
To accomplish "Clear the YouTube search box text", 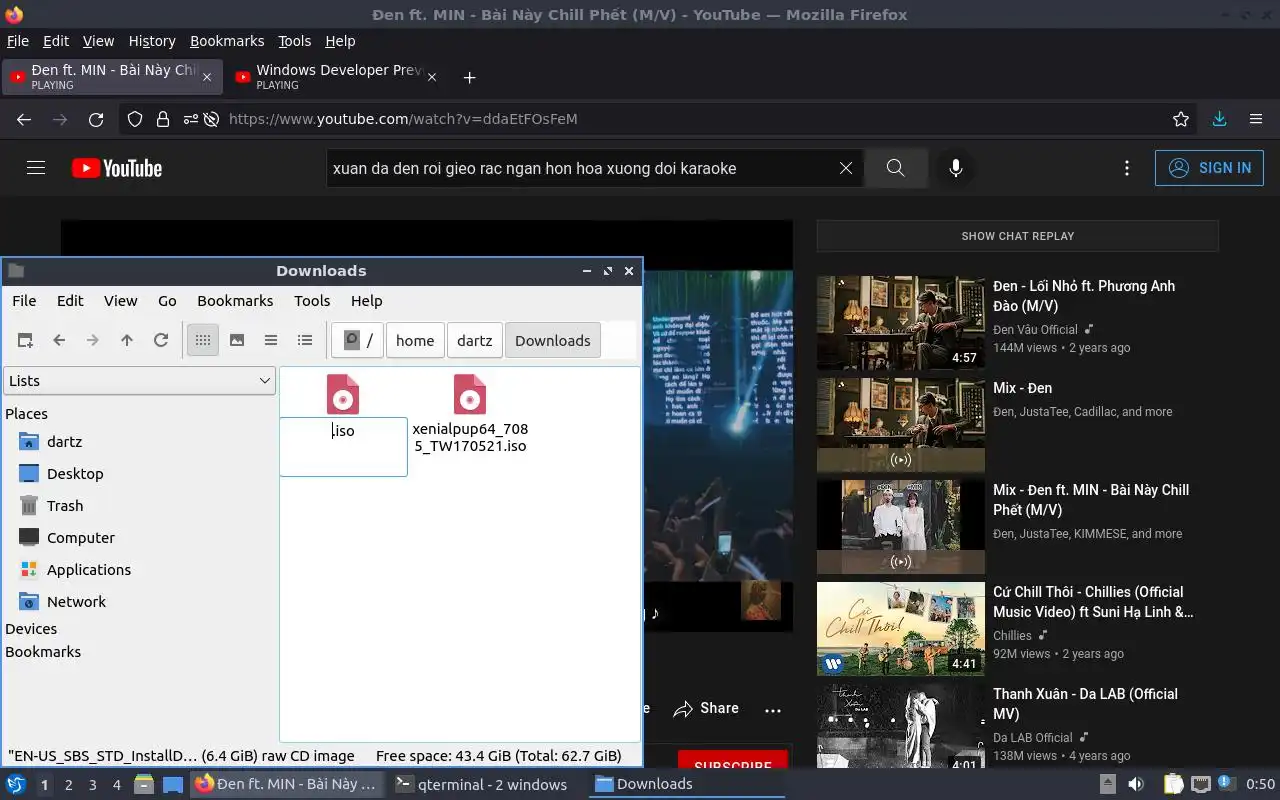I will (x=845, y=168).
